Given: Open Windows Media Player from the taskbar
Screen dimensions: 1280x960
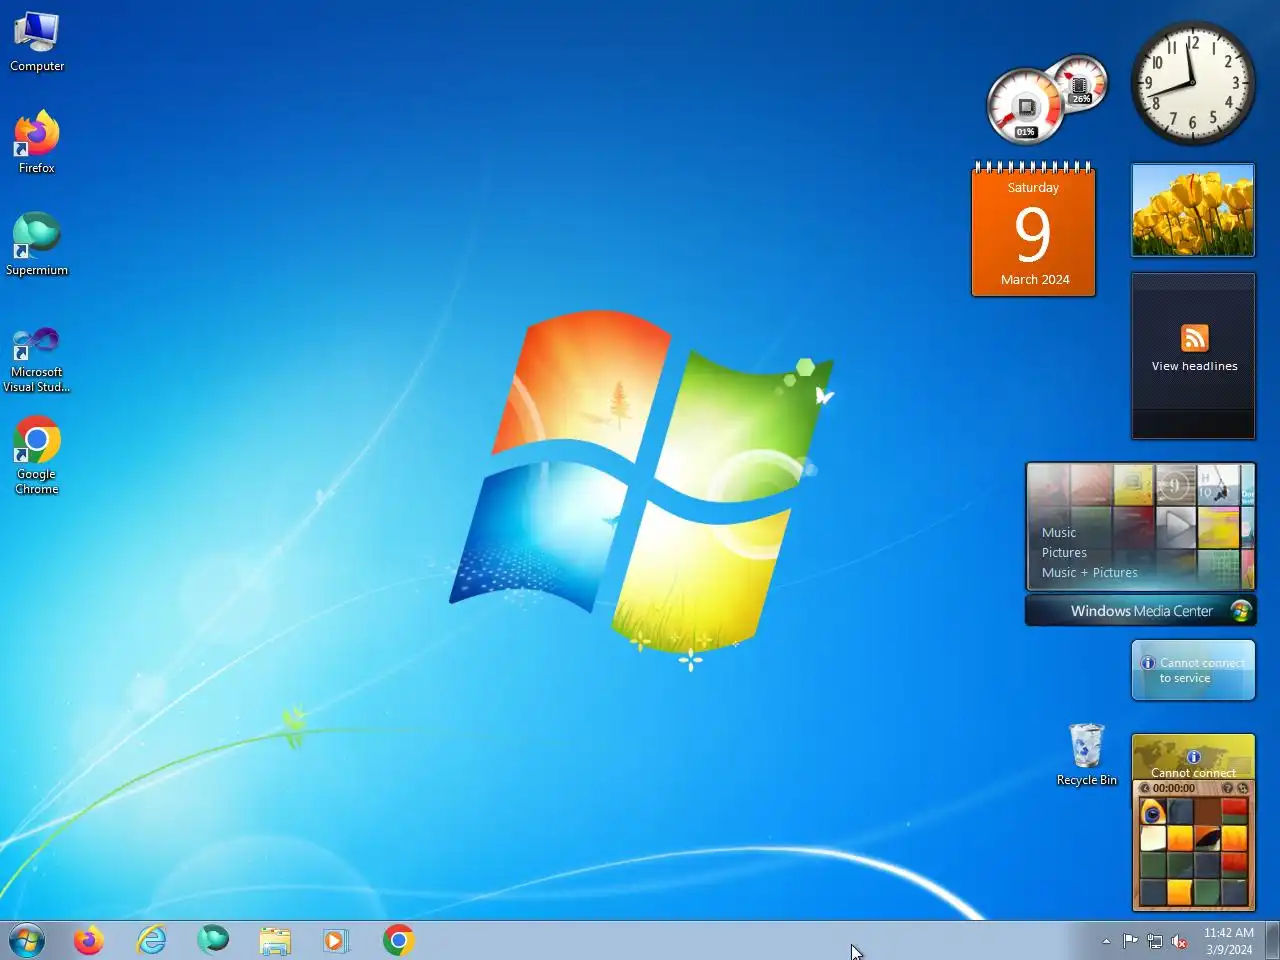Looking at the screenshot, I should click(336, 941).
